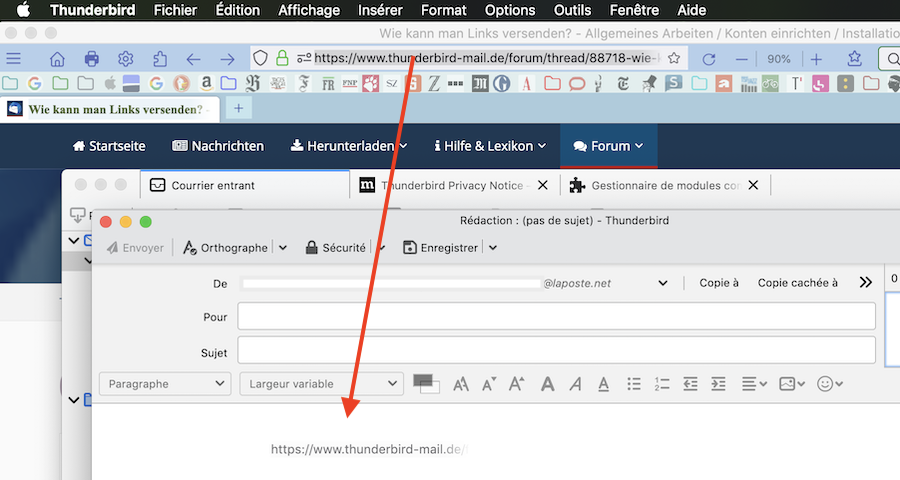
Task: Bookmark this page with the star
Action: (674, 58)
